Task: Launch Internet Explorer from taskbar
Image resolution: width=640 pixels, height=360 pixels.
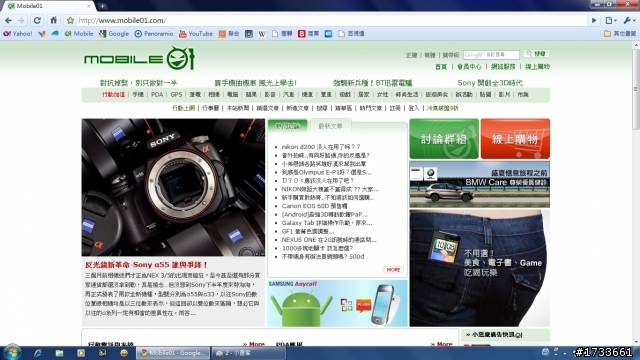Action: (x=38, y=353)
